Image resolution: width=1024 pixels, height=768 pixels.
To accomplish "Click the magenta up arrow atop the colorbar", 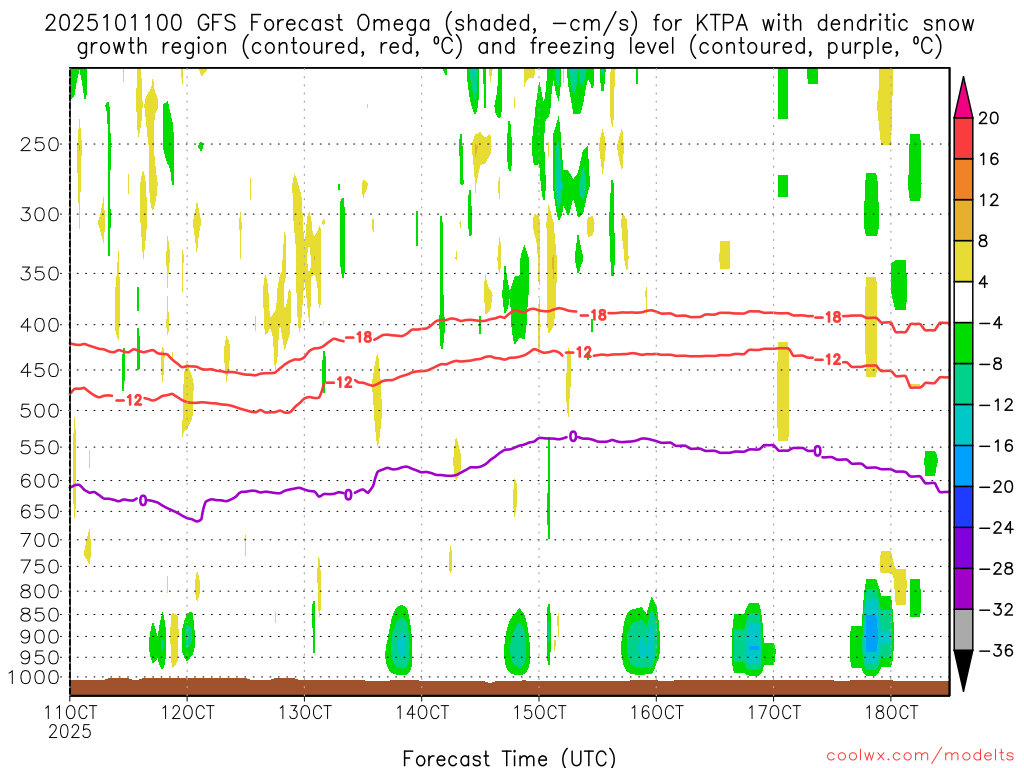I will 964,96.
